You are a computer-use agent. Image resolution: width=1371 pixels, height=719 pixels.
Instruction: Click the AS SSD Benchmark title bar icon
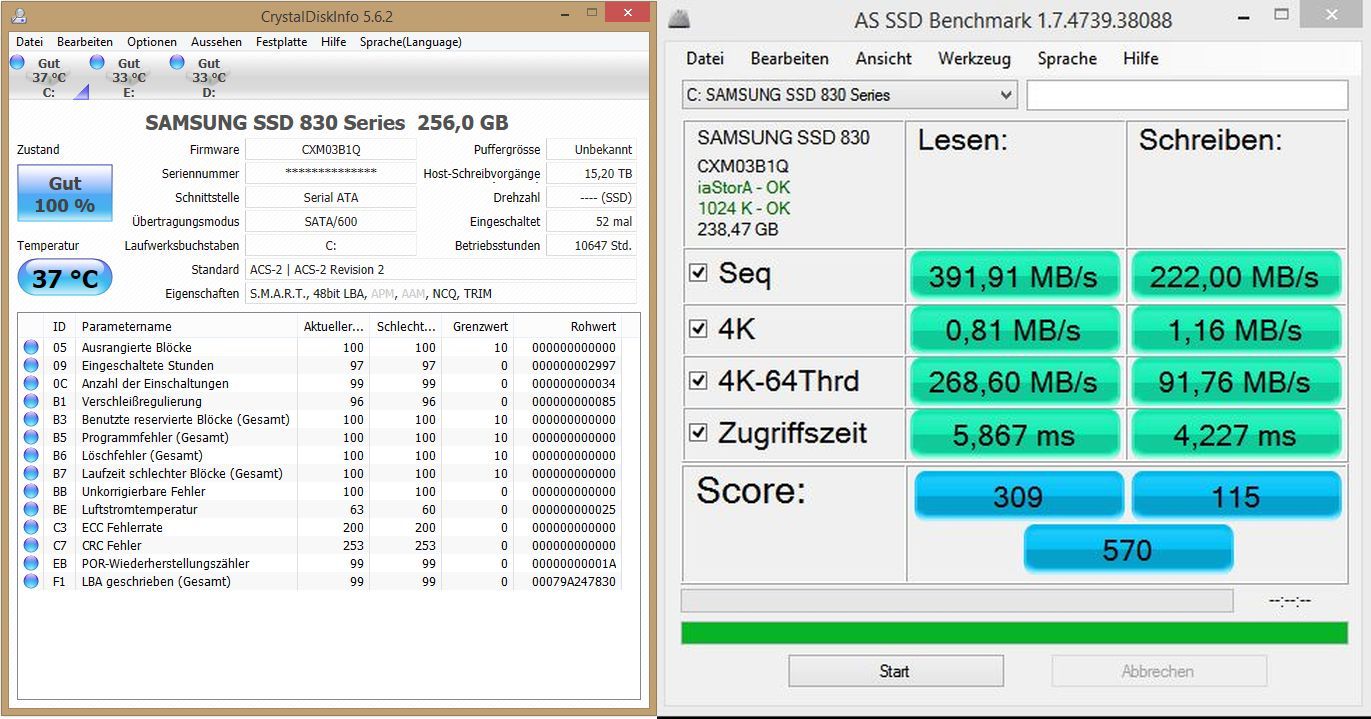point(679,20)
